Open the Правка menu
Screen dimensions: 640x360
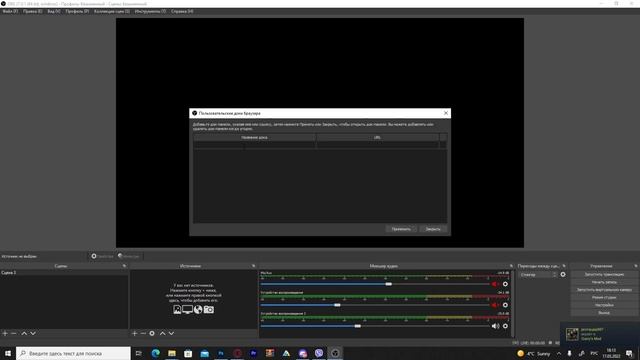pyautogui.click(x=32, y=11)
